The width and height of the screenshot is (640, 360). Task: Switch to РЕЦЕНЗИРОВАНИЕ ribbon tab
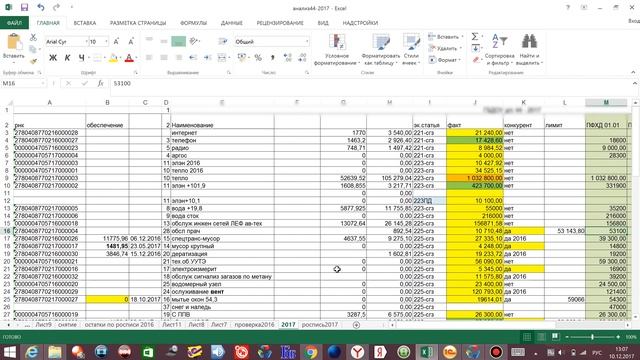(x=280, y=23)
